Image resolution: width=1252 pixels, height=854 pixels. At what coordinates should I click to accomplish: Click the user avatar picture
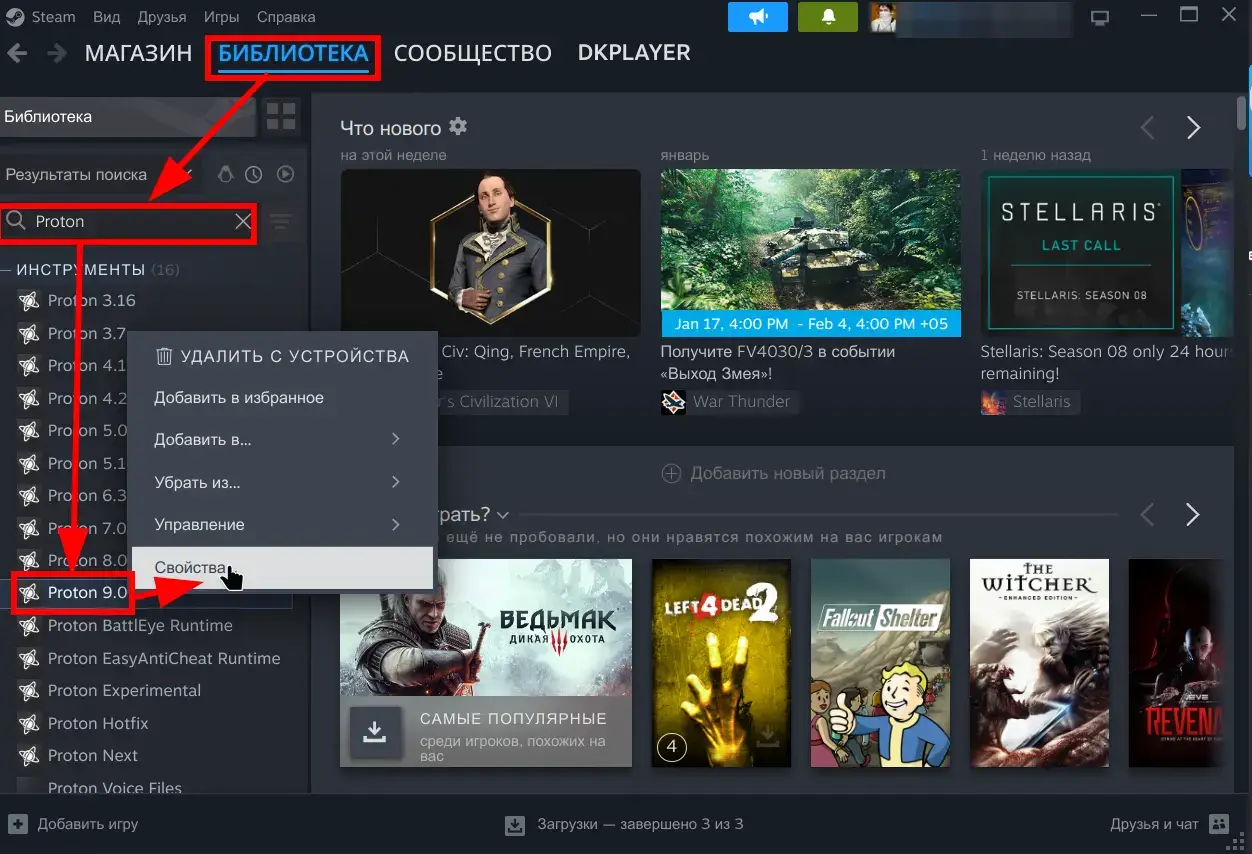click(883, 17)
